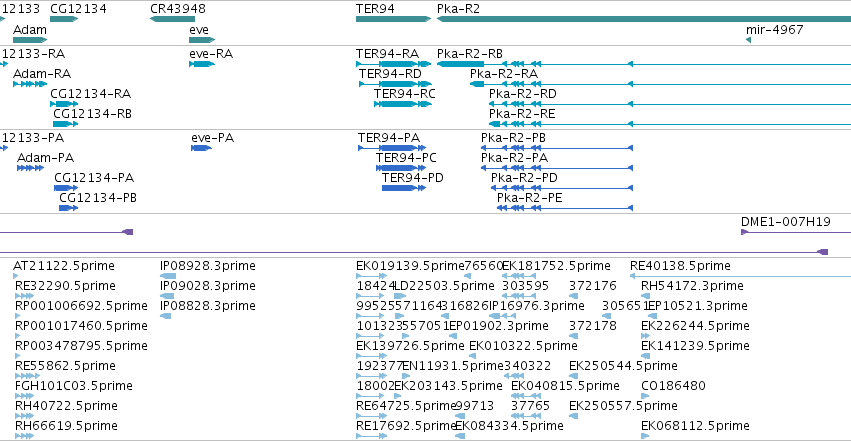The image size is (851, 441).
Task: Select the TER94 gene bar
Action: 393,19
